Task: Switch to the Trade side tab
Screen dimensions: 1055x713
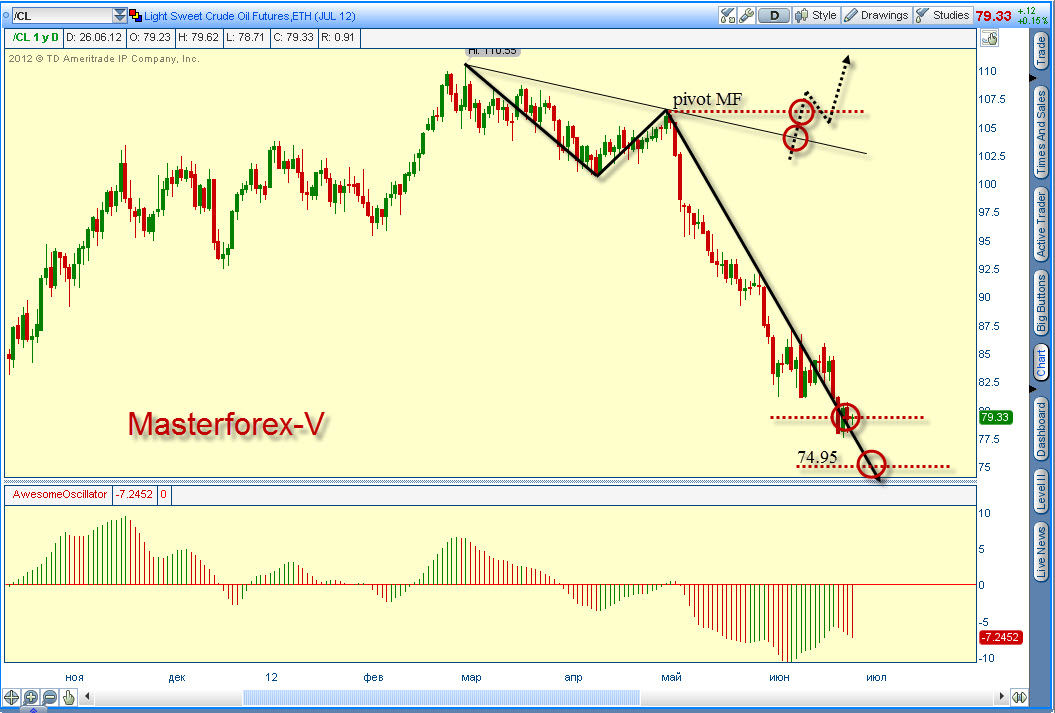Action: [x=1041, y=50]
